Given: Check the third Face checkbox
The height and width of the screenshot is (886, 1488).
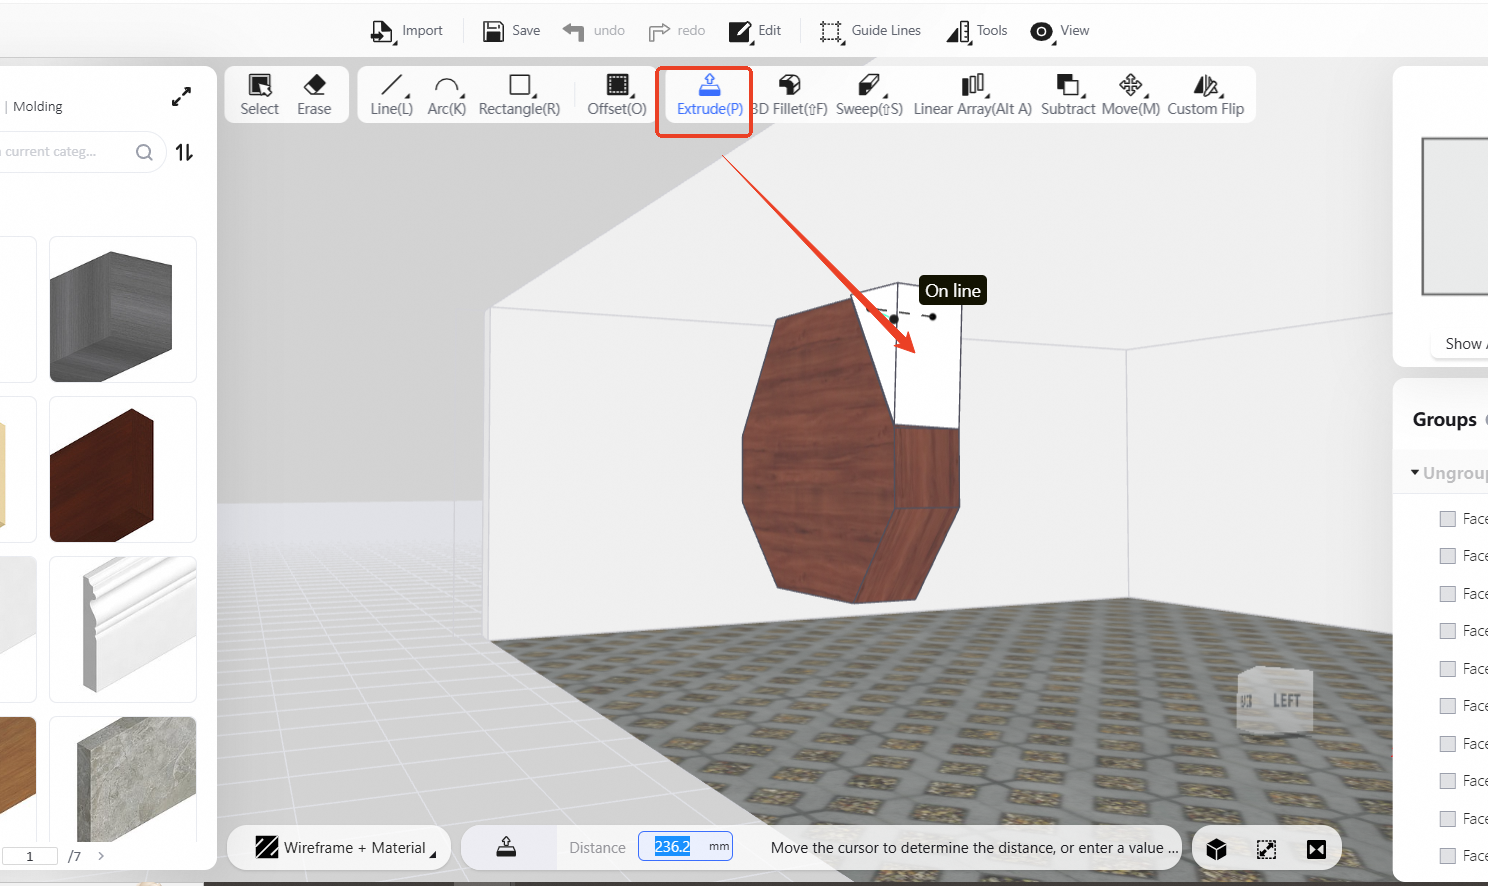Looking at the screenshot, I should click(1447, 594).
